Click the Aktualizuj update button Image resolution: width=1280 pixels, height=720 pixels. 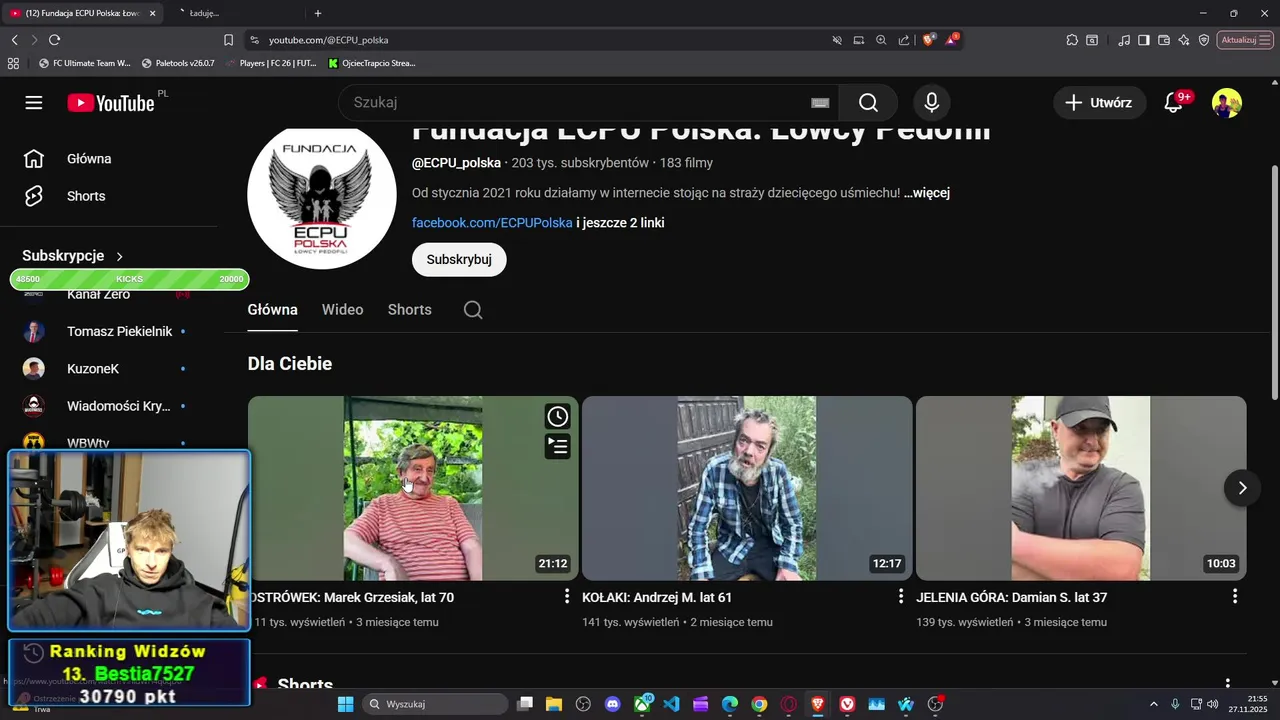[1243, 40]
